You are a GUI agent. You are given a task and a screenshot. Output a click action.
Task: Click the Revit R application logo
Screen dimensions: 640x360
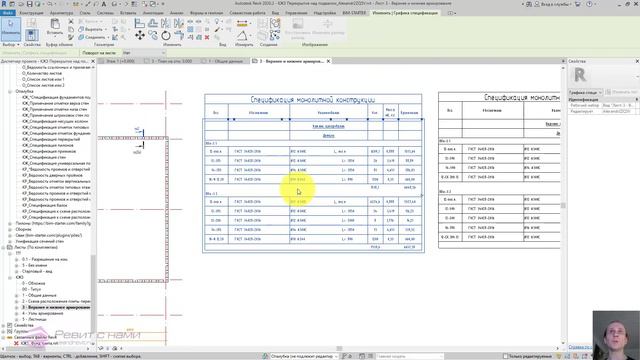click(4, 4)
